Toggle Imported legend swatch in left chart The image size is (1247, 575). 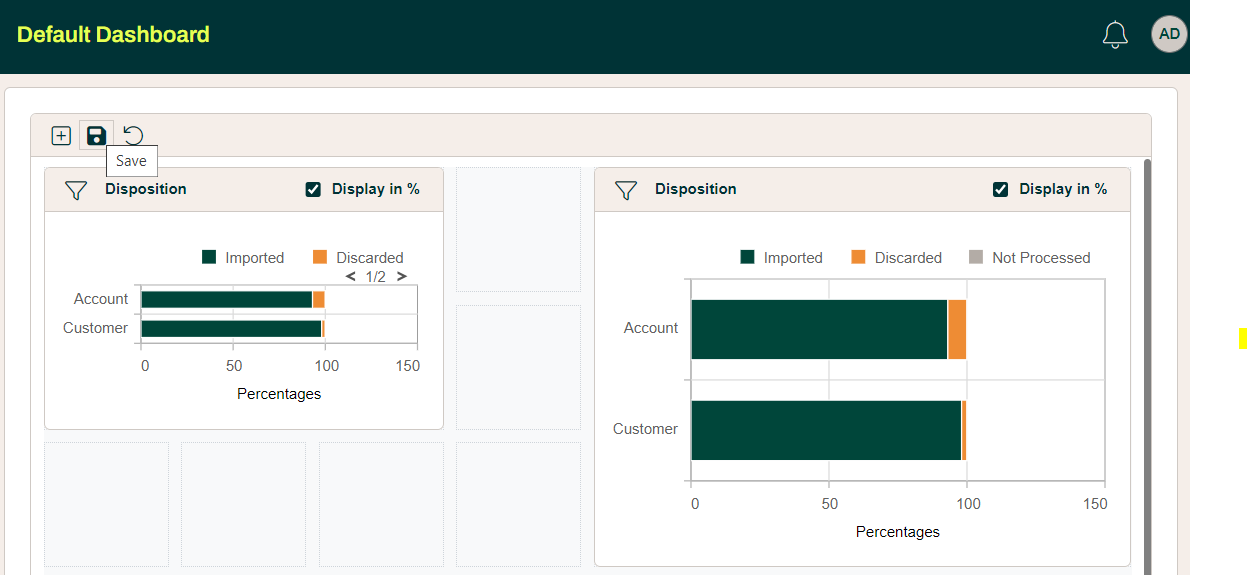(x=209, y=258)
